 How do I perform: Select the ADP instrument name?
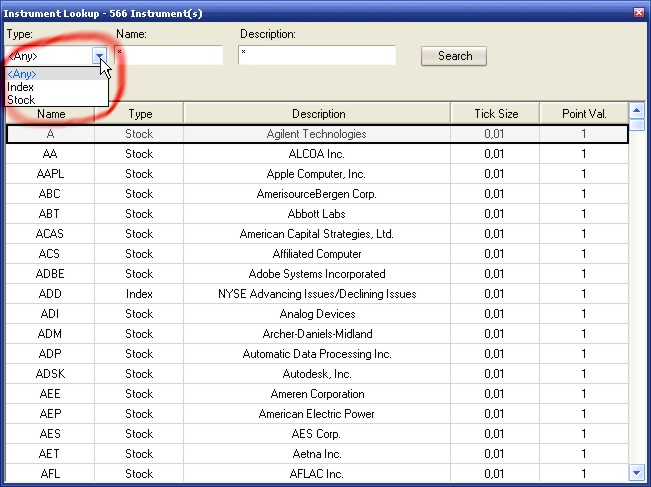50,354
